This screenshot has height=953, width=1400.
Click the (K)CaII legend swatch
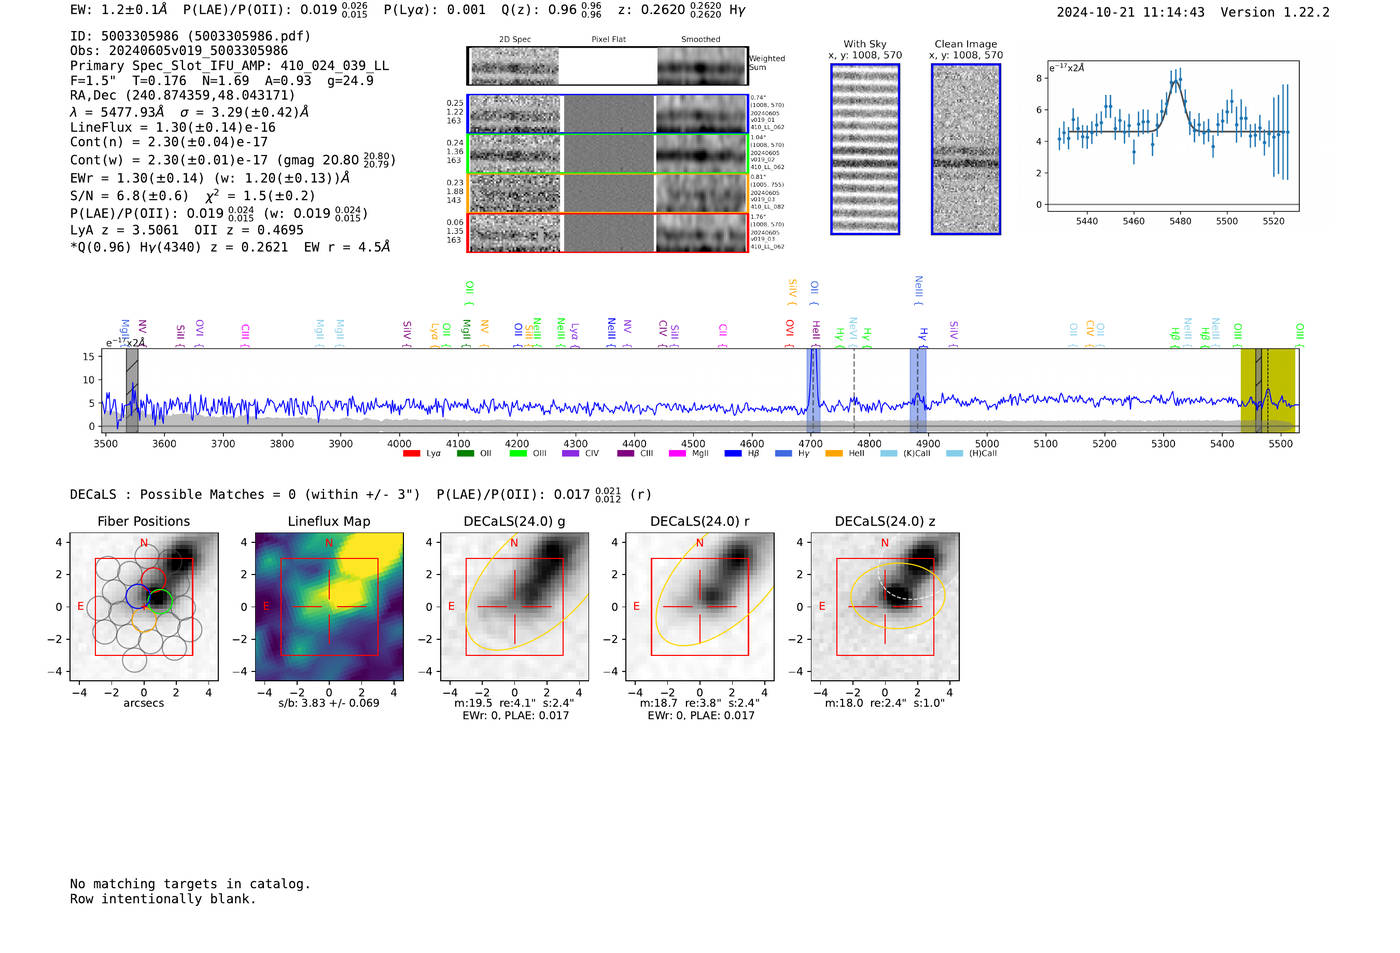click(x=889, y=454)
